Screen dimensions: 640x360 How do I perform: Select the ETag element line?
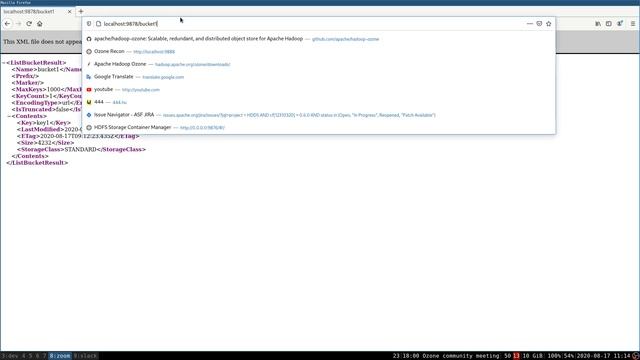[x=78, y=136]
